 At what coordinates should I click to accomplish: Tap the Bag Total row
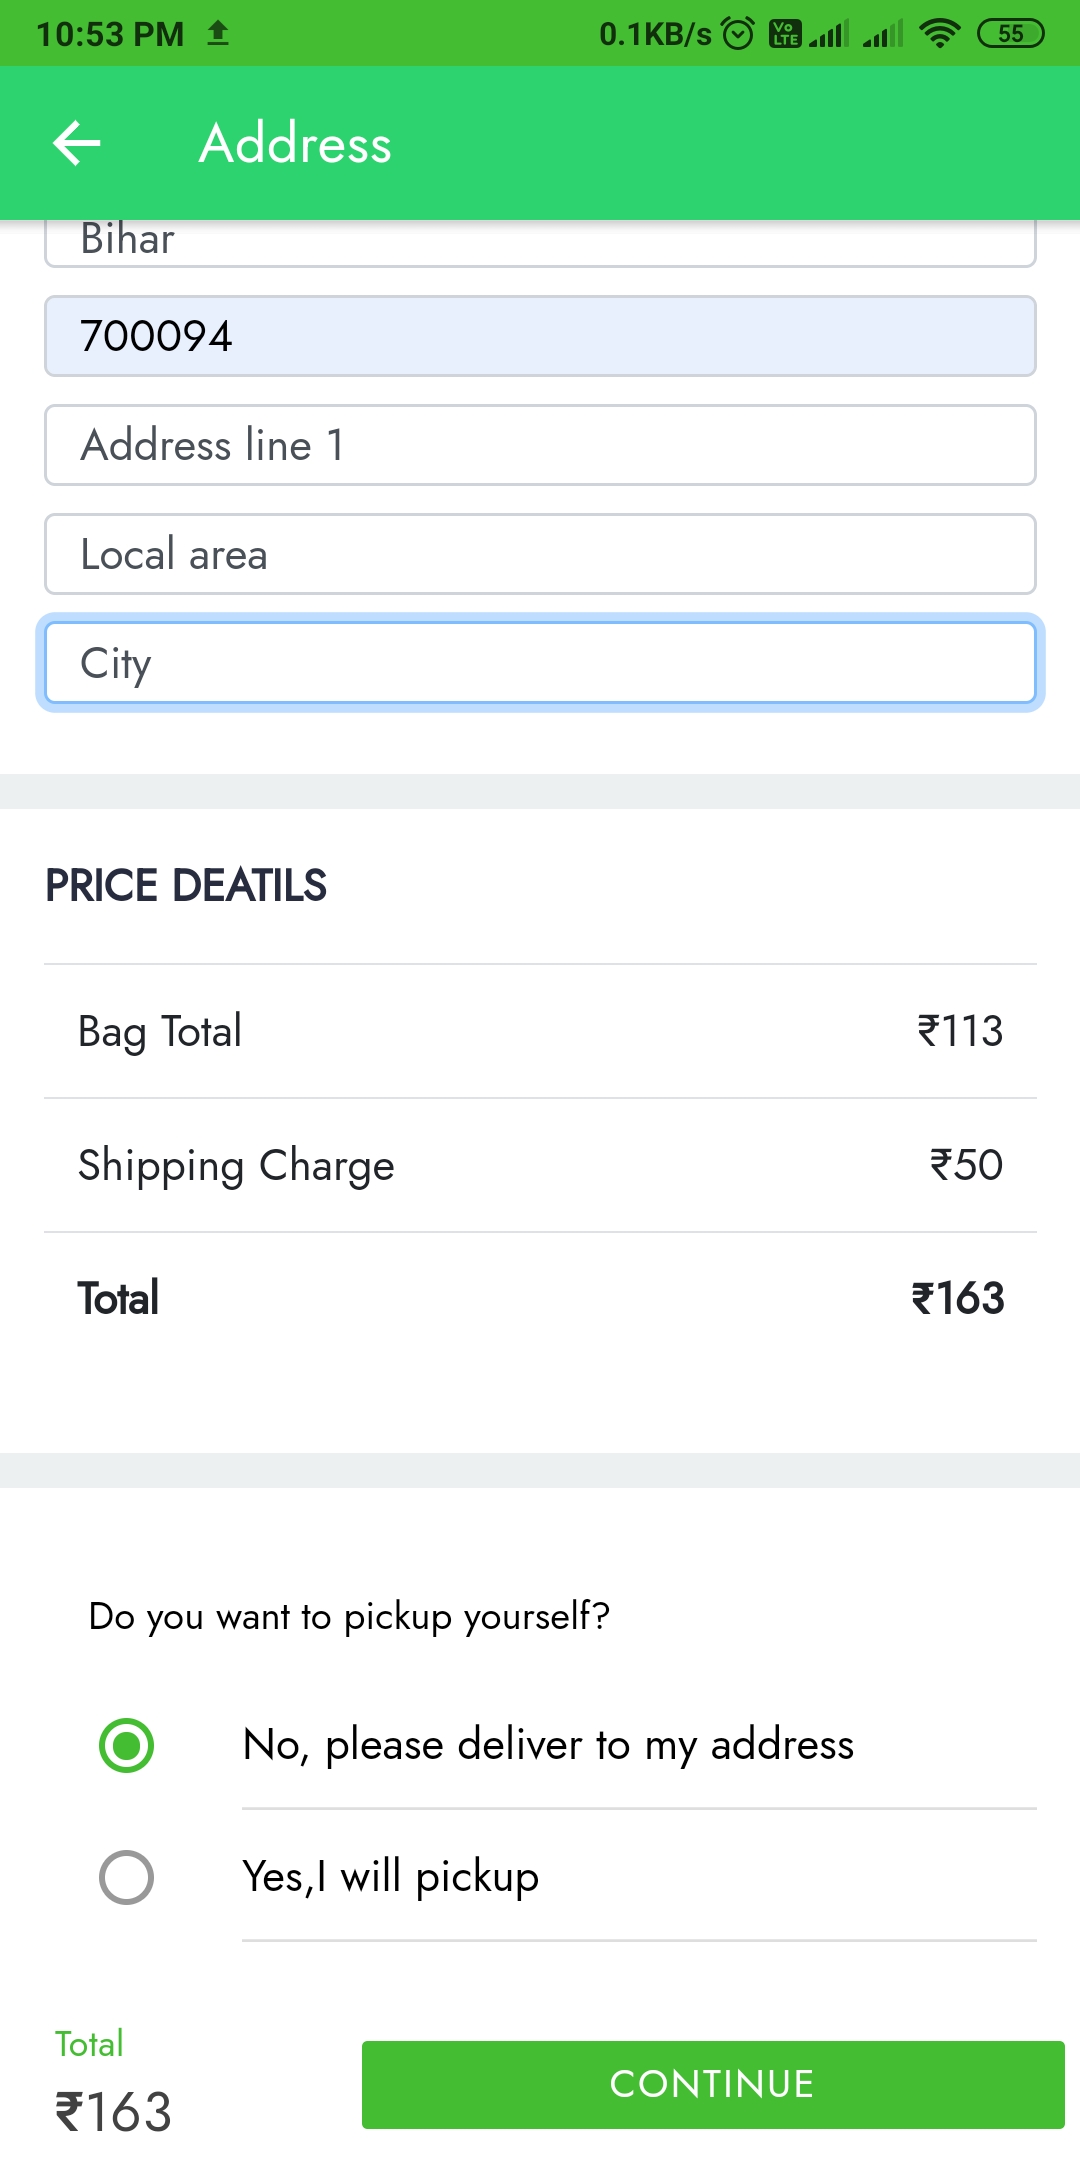(540, 1031)
